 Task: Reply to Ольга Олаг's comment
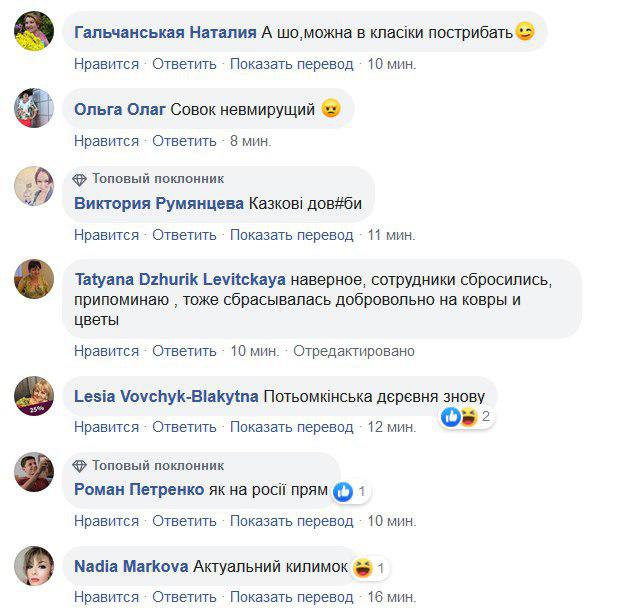[184, 141]
